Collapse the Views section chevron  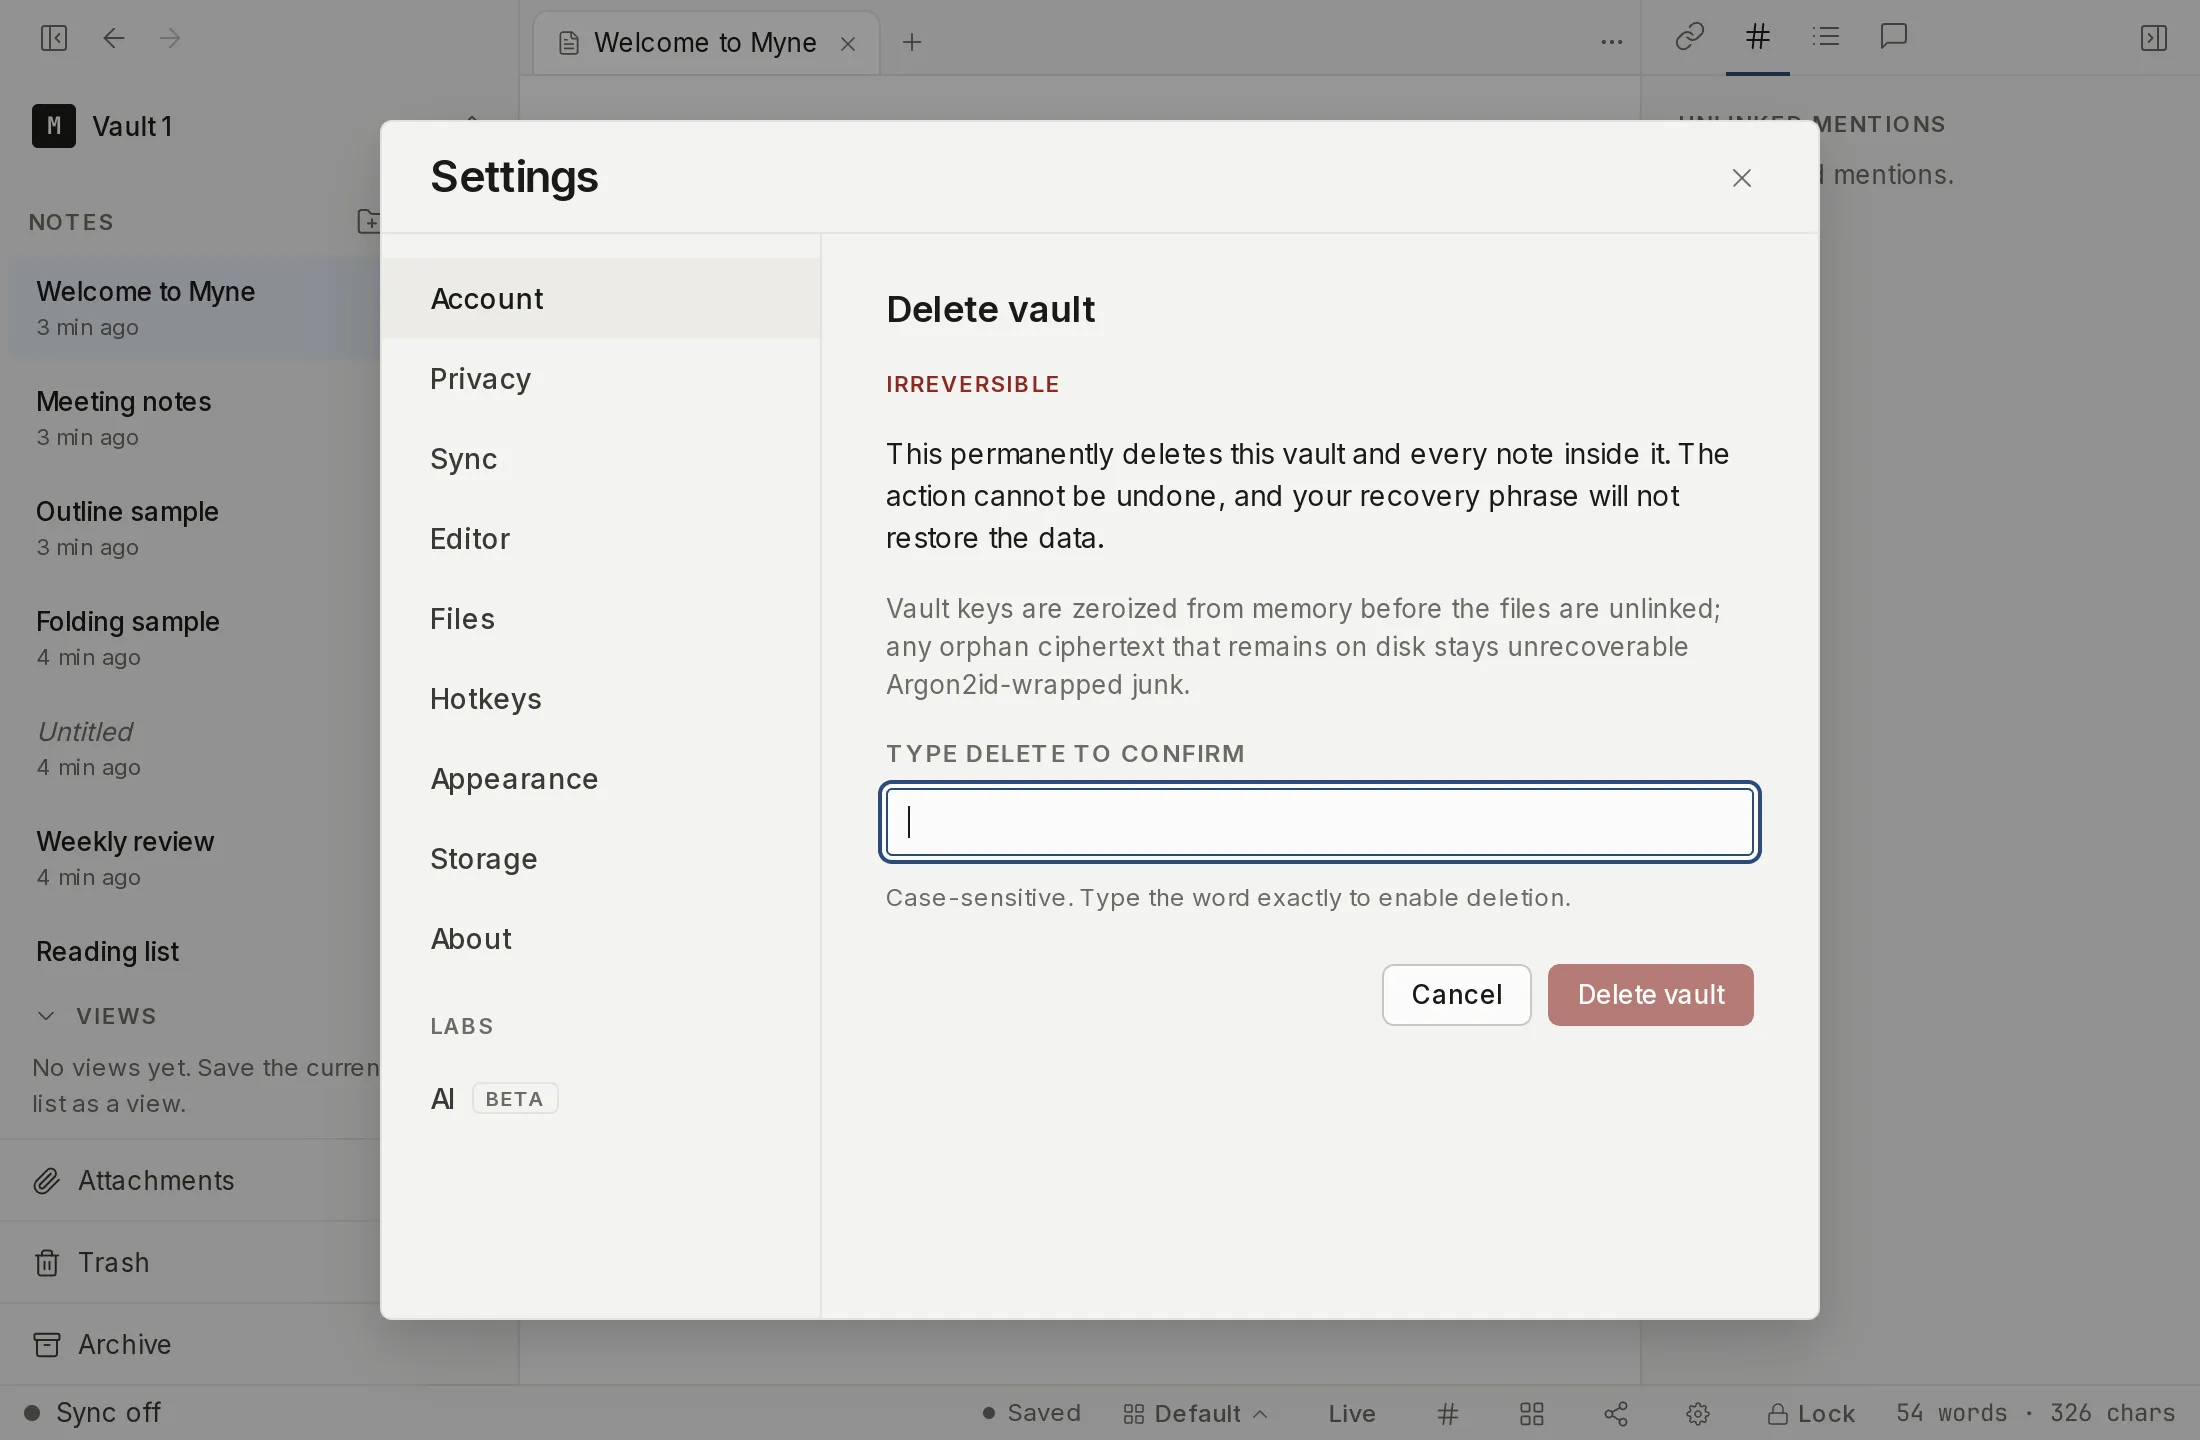tap(46, 1016)
